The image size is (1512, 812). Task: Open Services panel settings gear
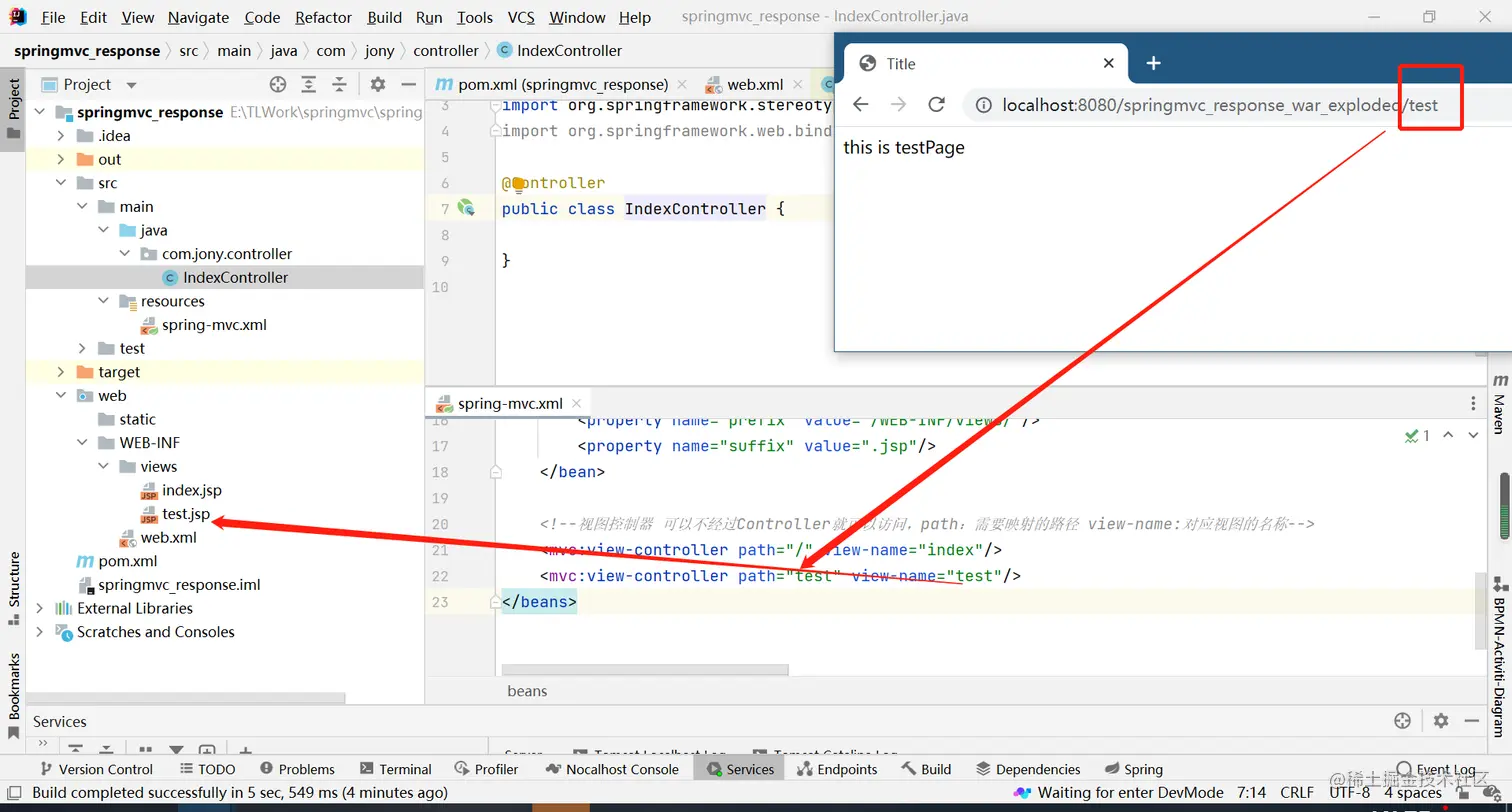[x=1440, y=721]
